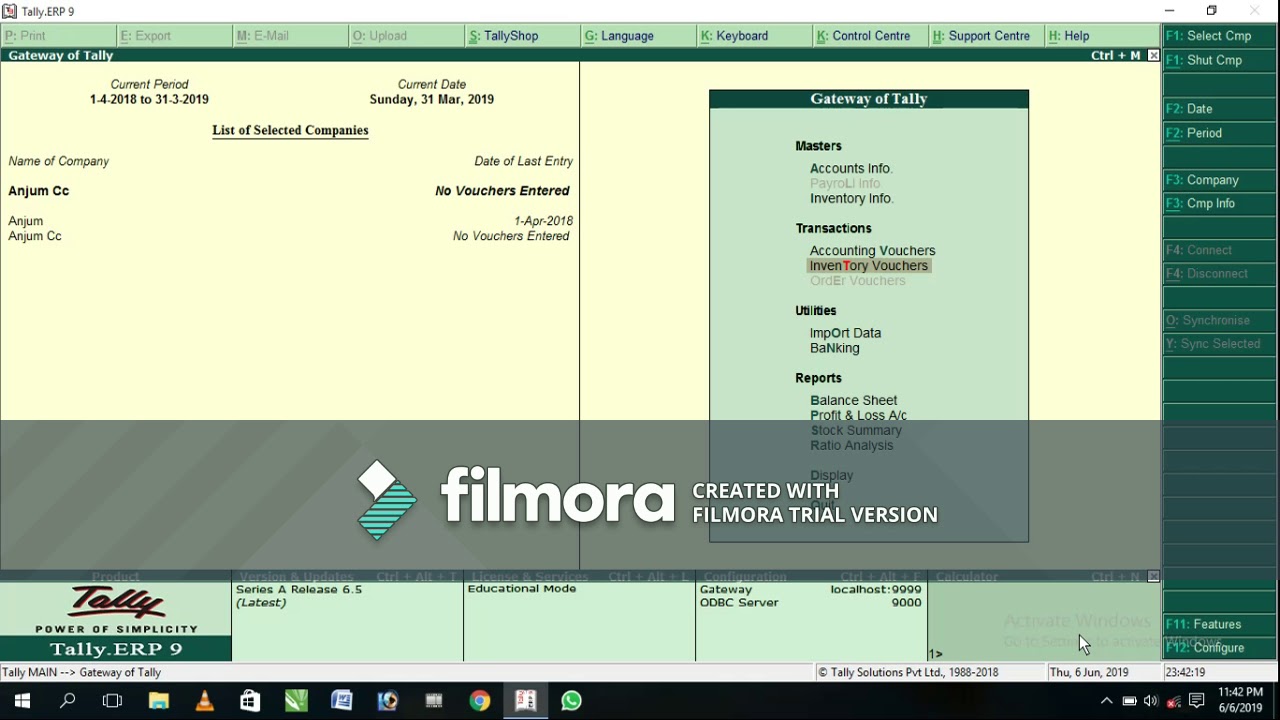This screenshot has width=1280, height=720.
Task: Open the Windows Start menu
Action: 22,701
